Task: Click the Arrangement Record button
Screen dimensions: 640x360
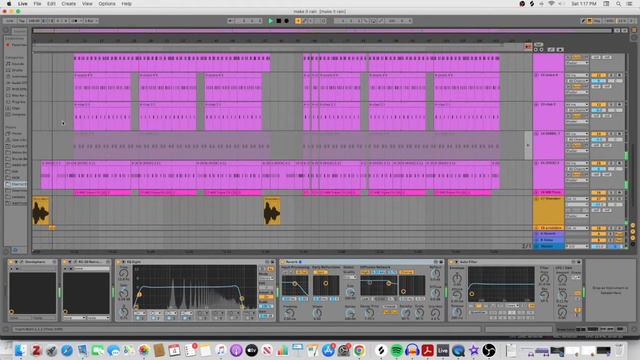Action: click(x=287, y=21)
